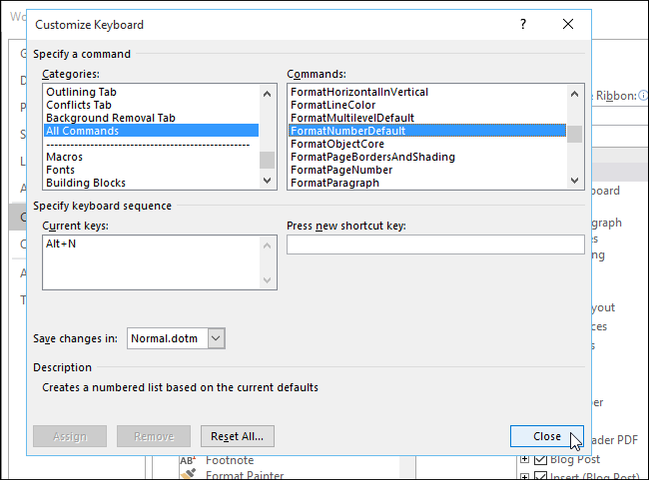Click the Footnote AB icon in background list
Viewport: 649px width, 480px height.
pos(188,460)
